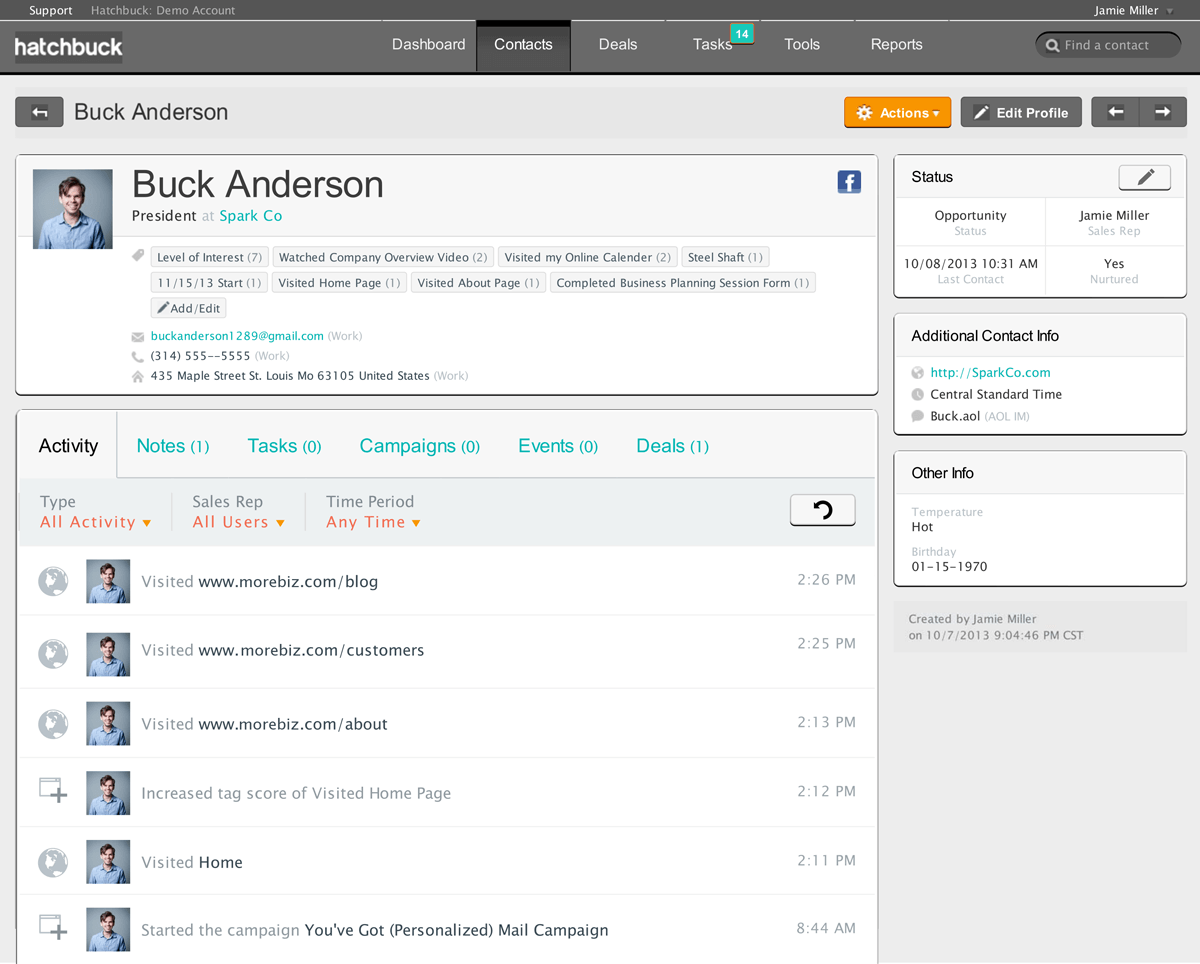Click the gear icon on the Actions button
1200x964 pixels.
(865, 112)
